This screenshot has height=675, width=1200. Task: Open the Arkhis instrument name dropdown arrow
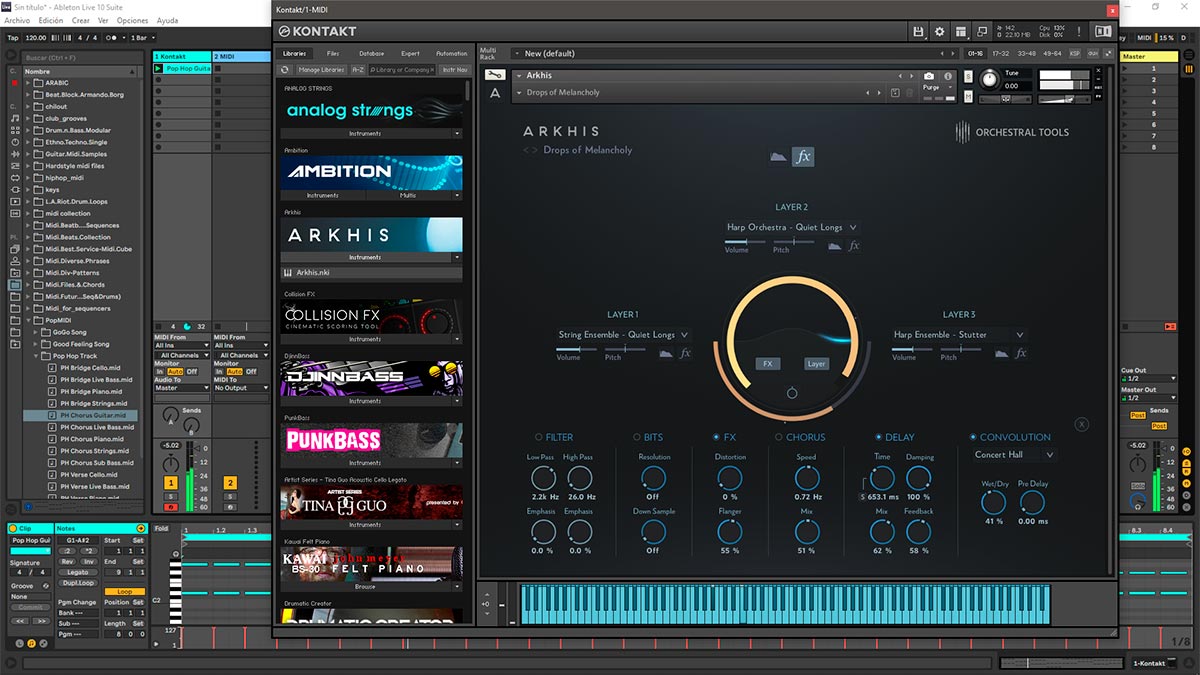pyautogui.click(x=519, y=76)
